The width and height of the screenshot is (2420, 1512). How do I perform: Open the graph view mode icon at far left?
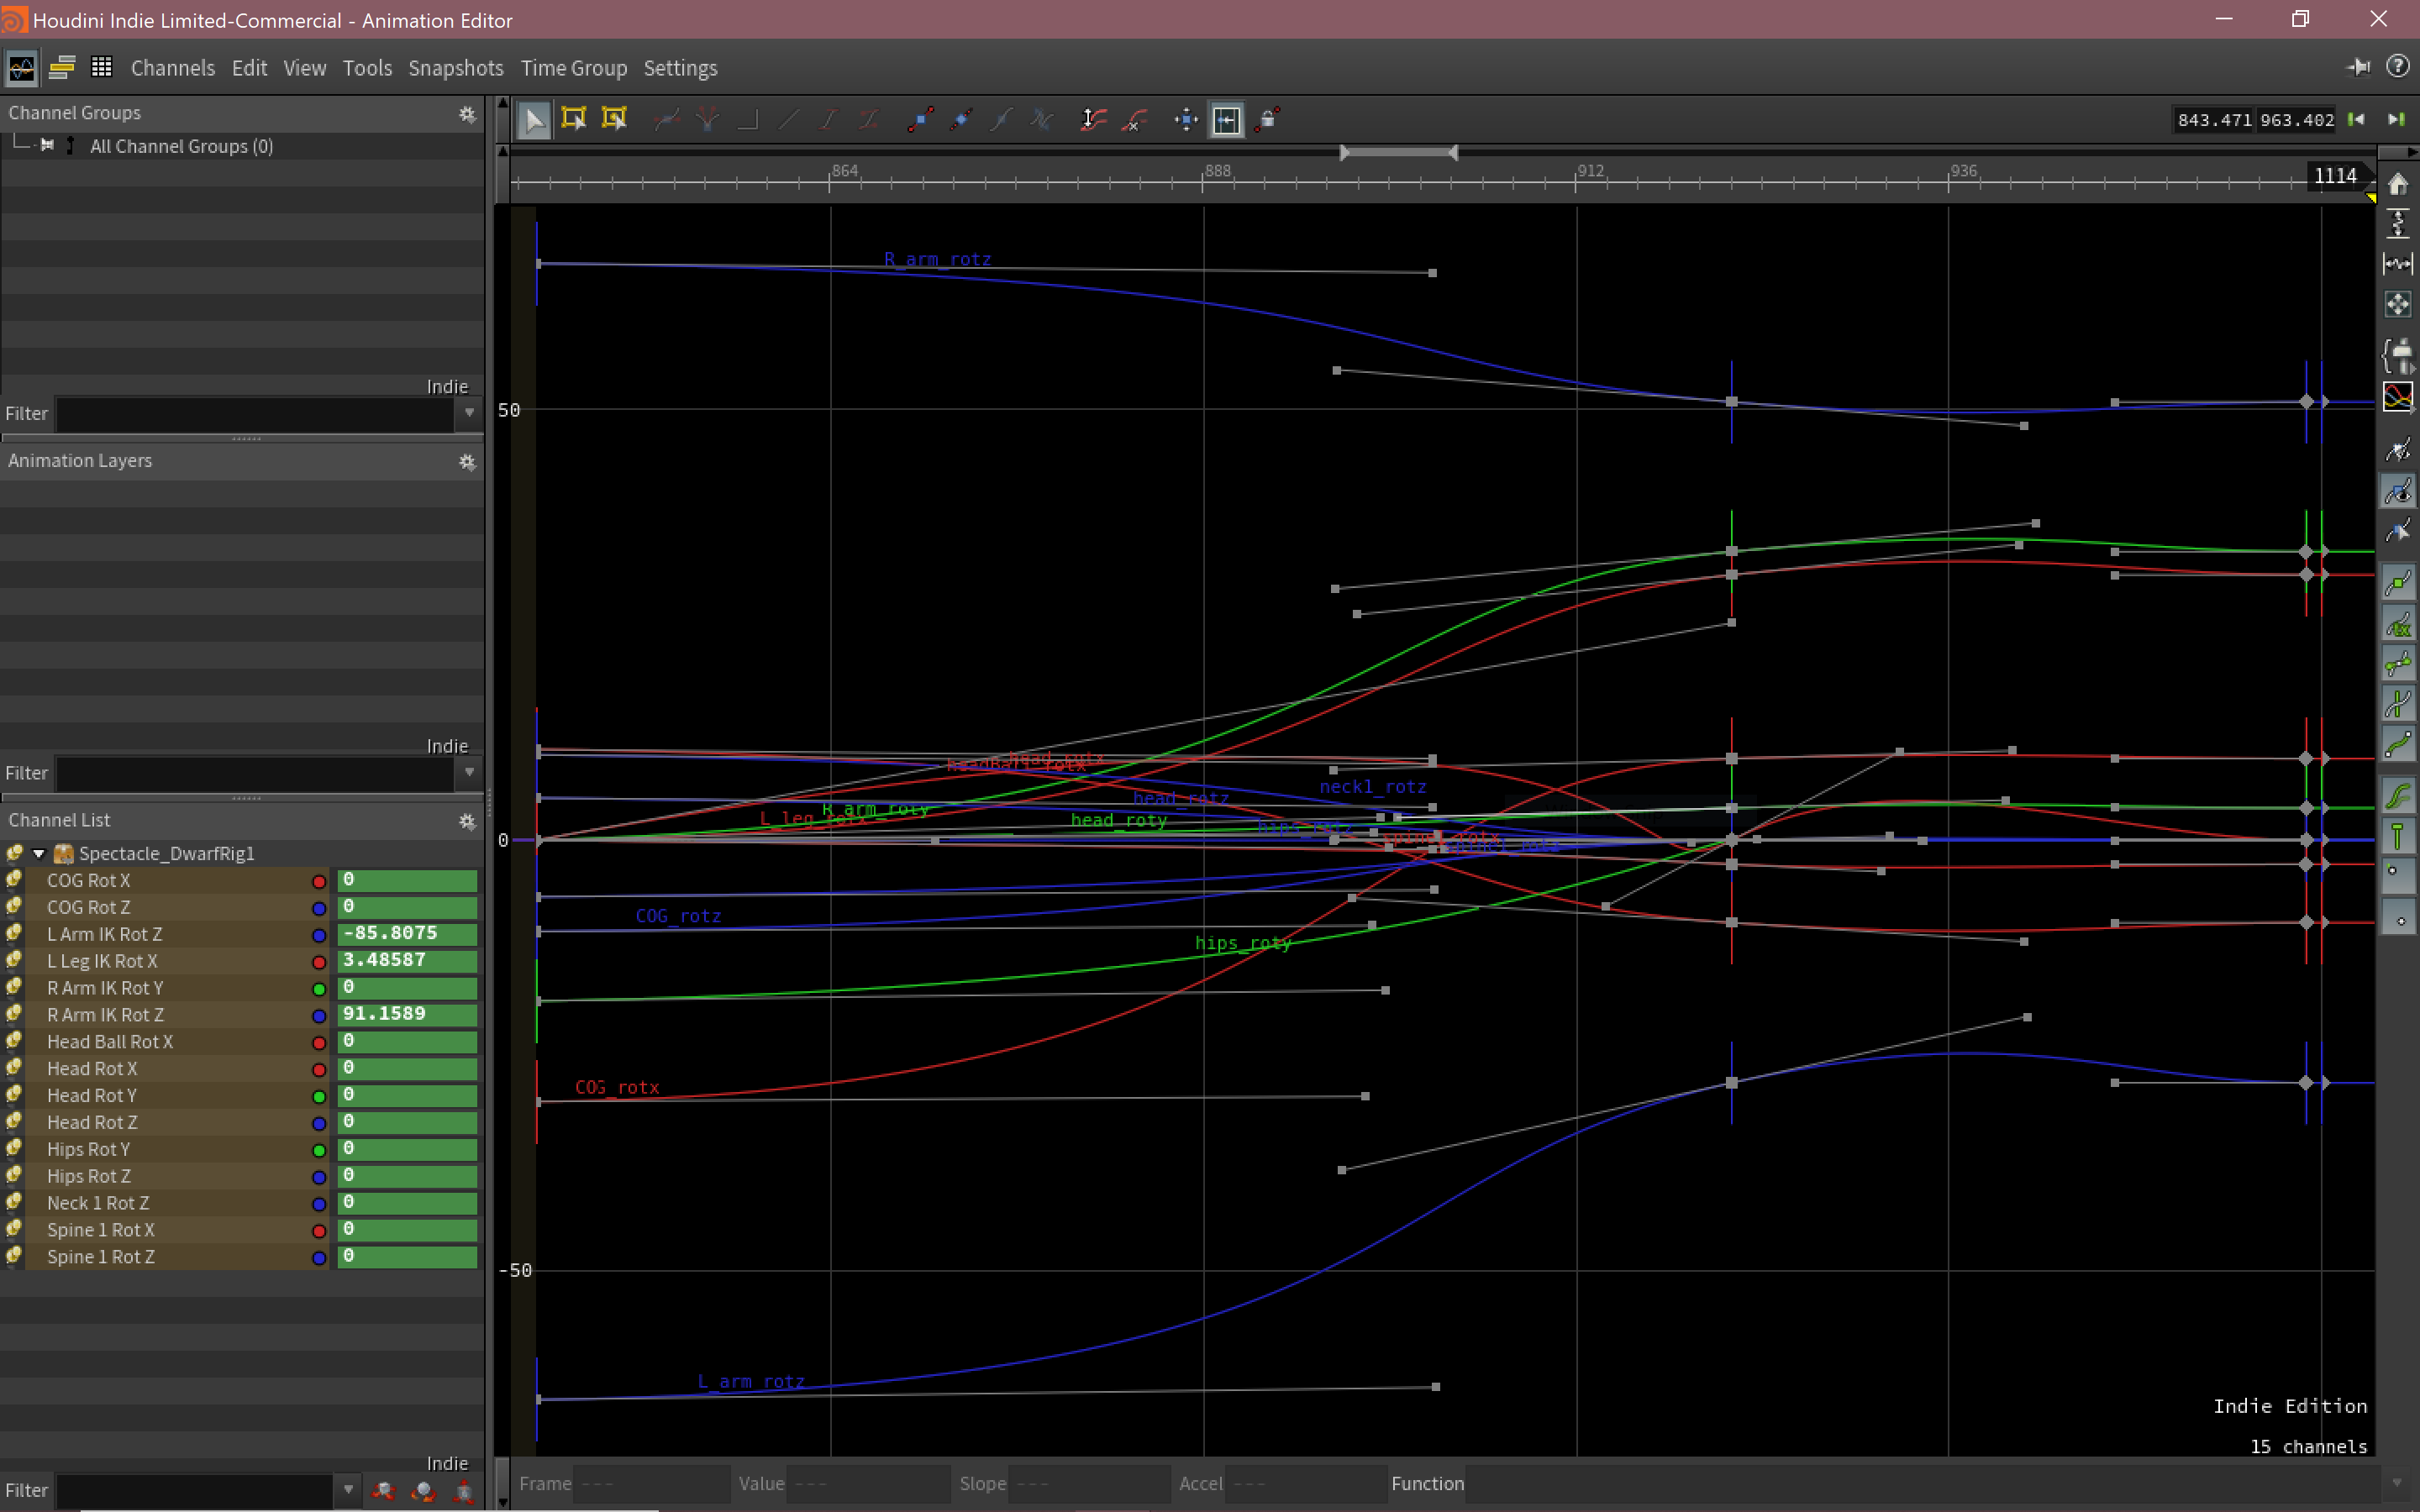pyautogui.click(x=21, y=68)
